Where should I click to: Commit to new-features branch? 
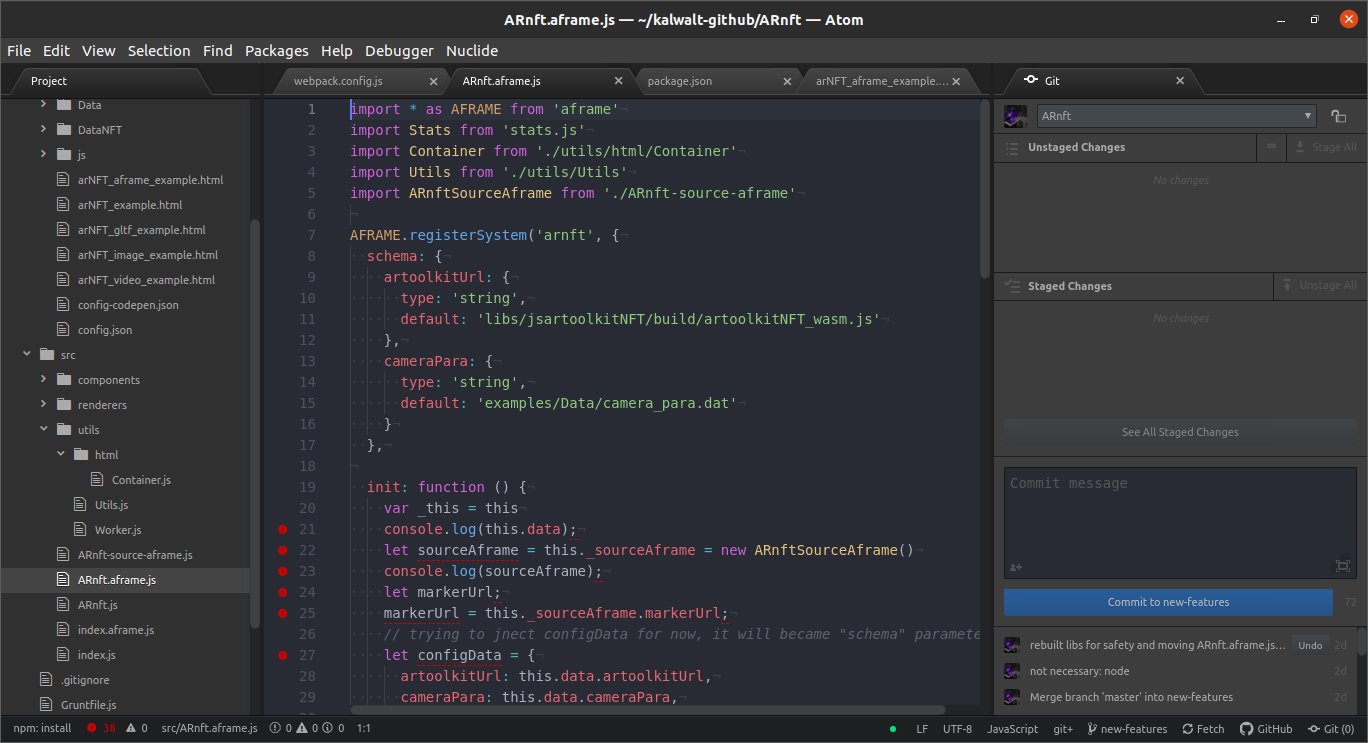pyautogui.click(x=1168, y=602)
